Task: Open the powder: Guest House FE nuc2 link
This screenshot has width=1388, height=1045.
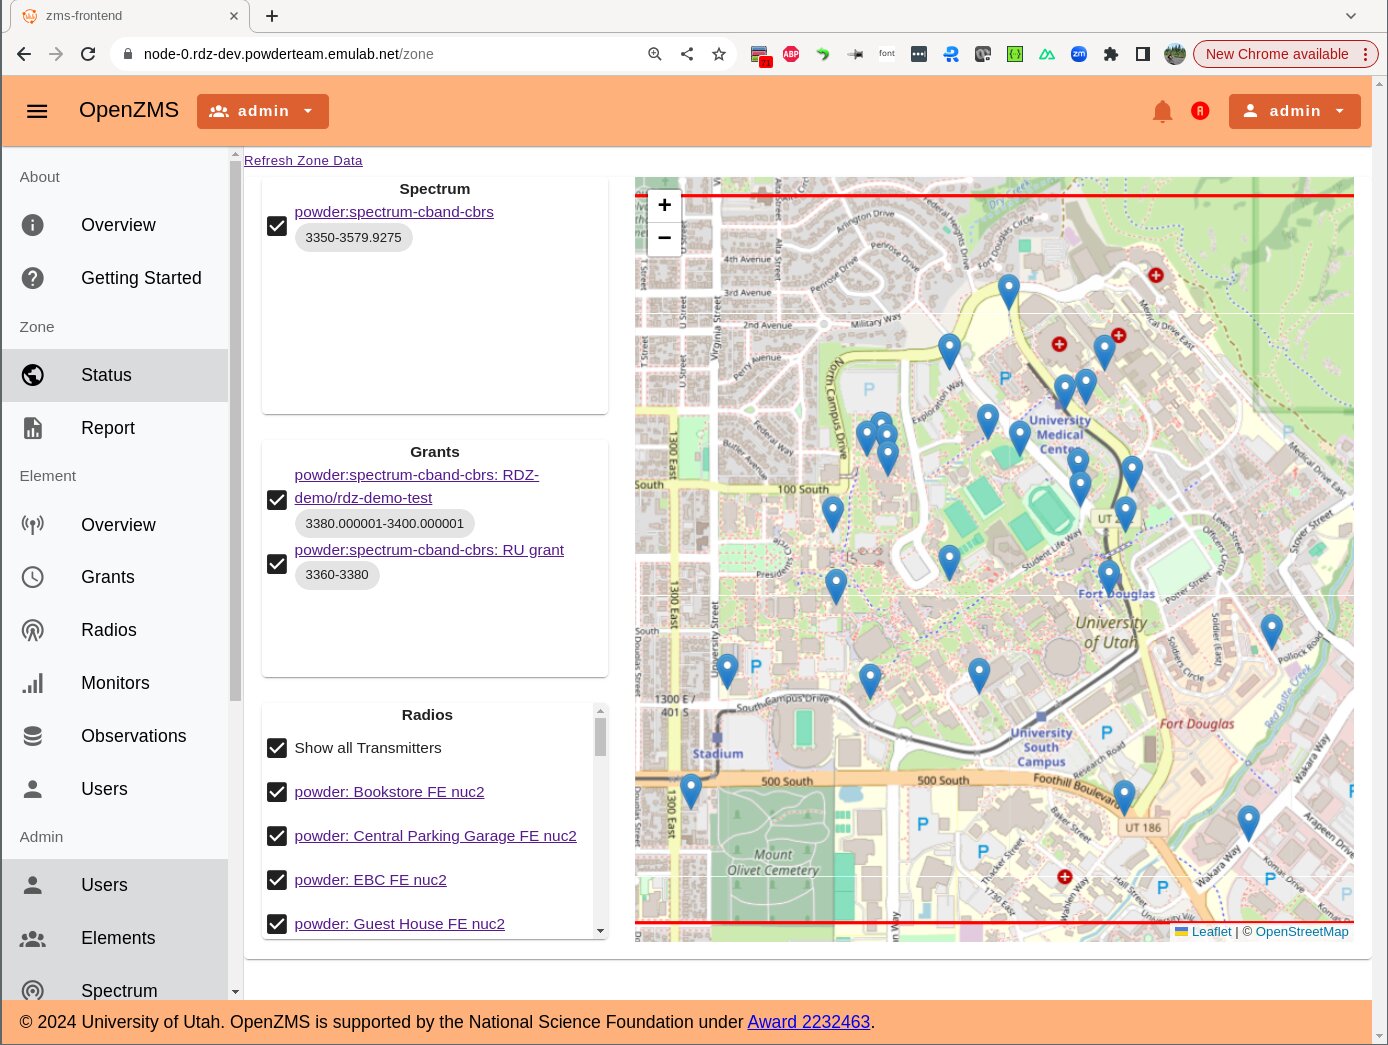Action: coord(399,924)
